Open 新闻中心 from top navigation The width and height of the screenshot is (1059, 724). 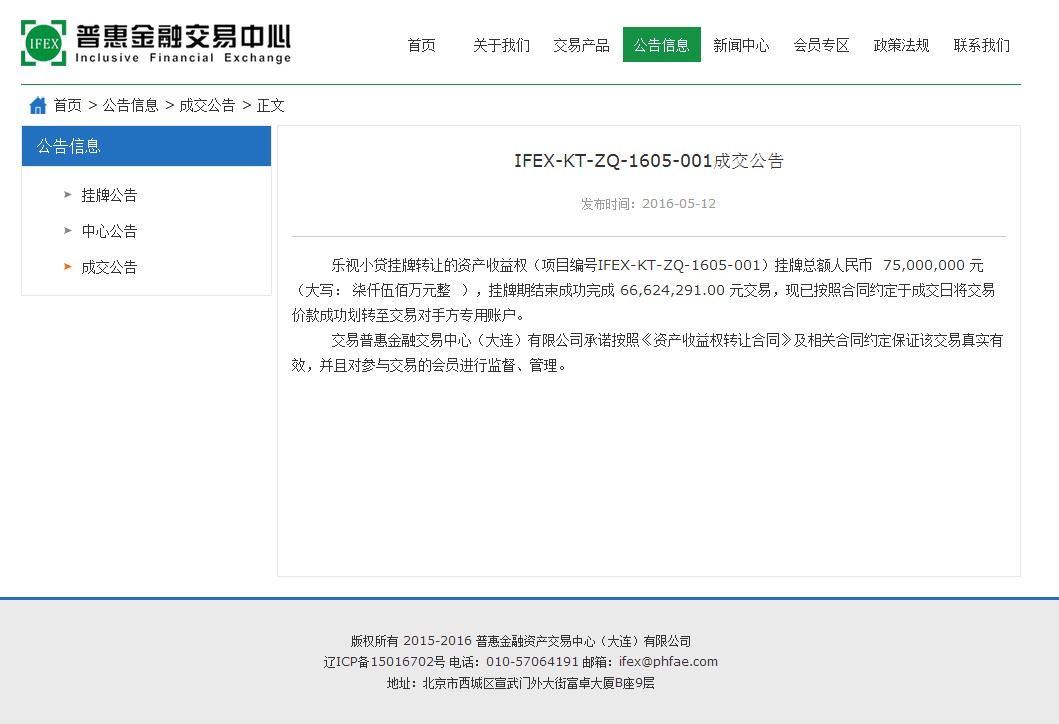click(x=741, y=45)
